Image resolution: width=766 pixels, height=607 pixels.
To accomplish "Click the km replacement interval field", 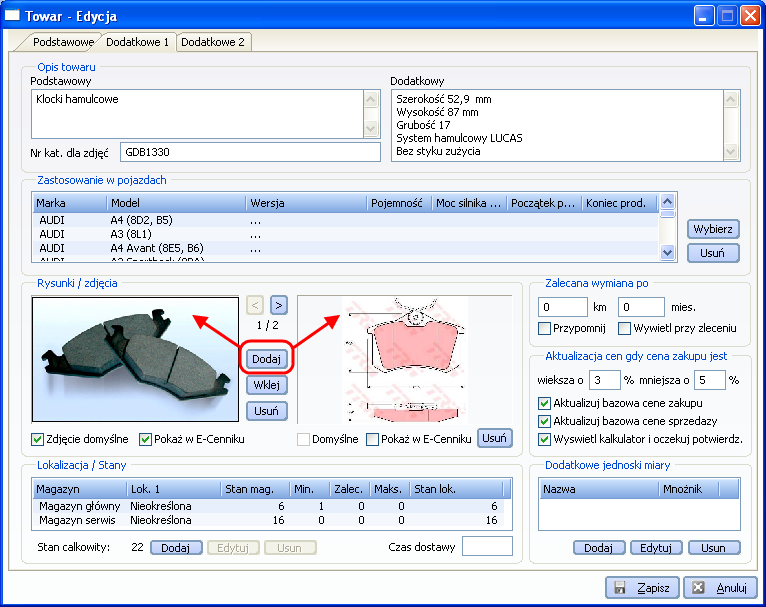I will 562,307.
